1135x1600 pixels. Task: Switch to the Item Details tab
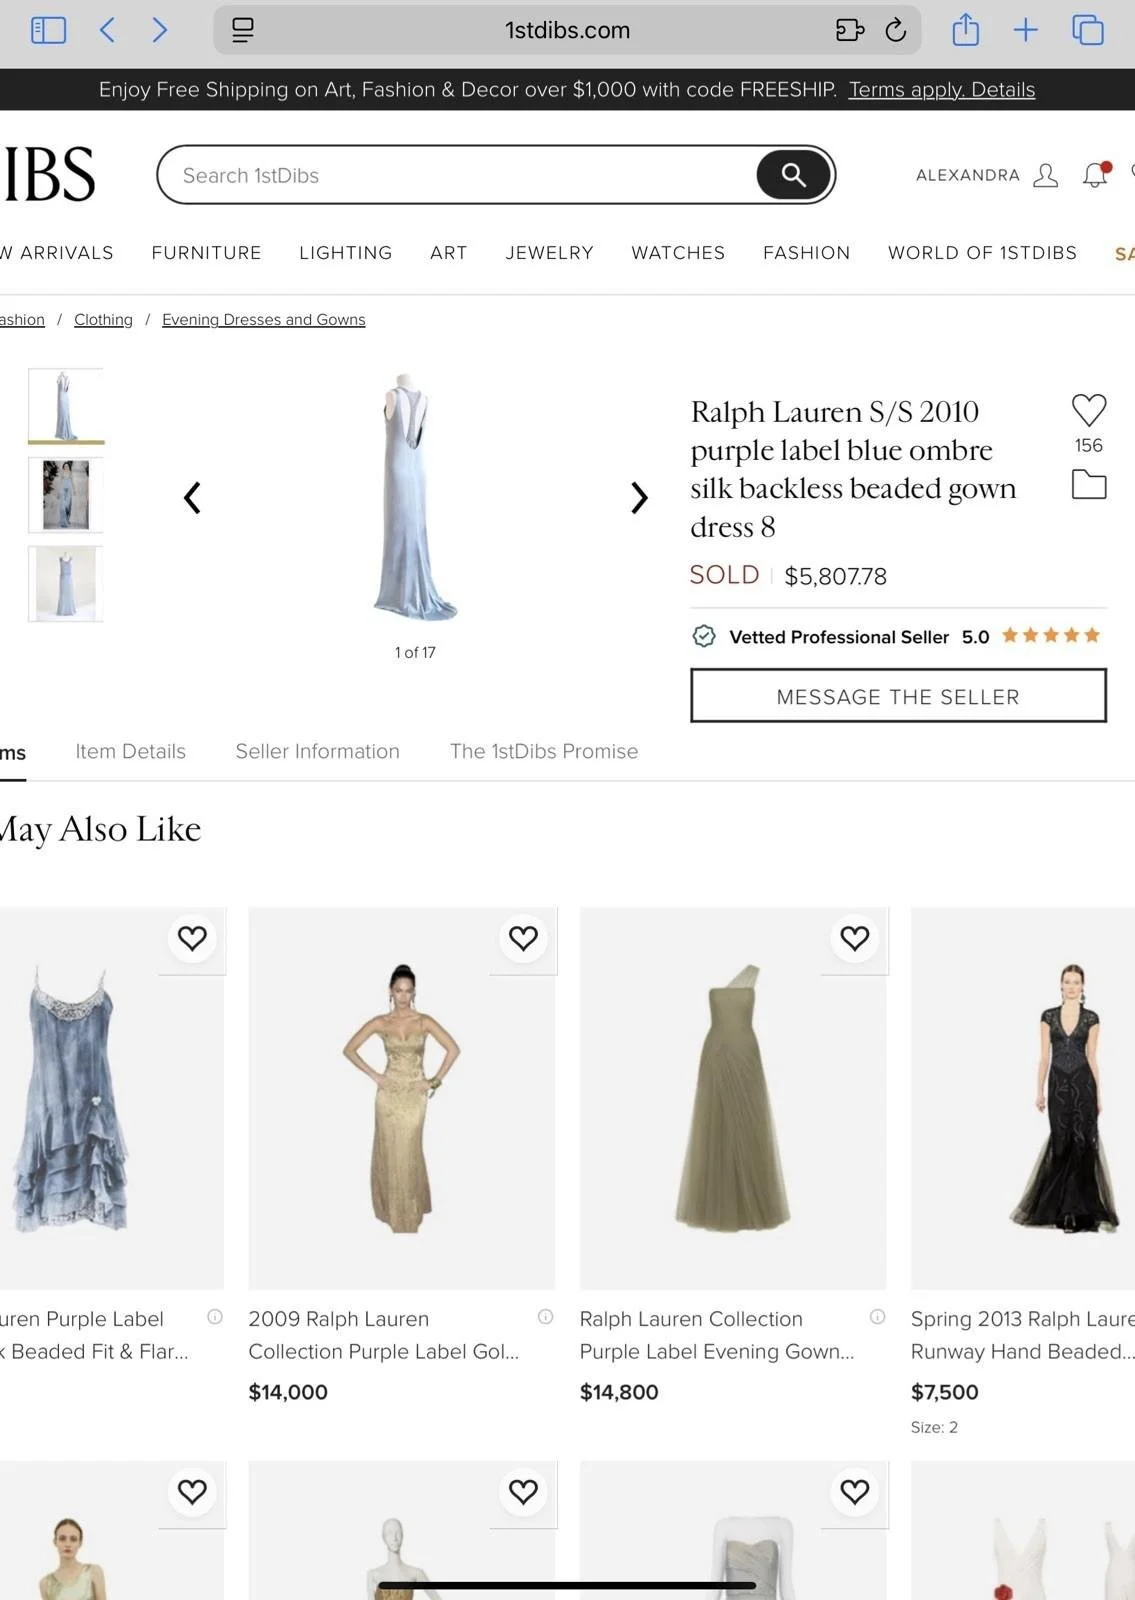tap(130, 752)
